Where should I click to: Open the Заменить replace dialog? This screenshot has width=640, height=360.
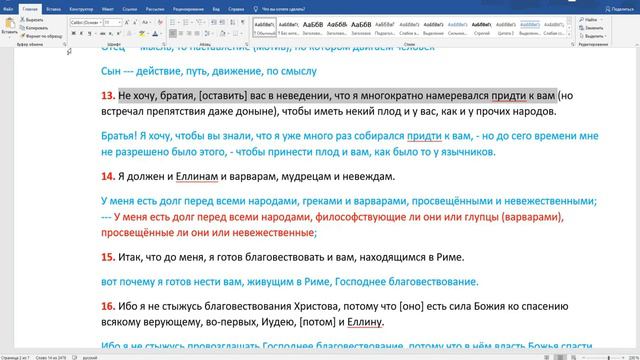point(591,28)
